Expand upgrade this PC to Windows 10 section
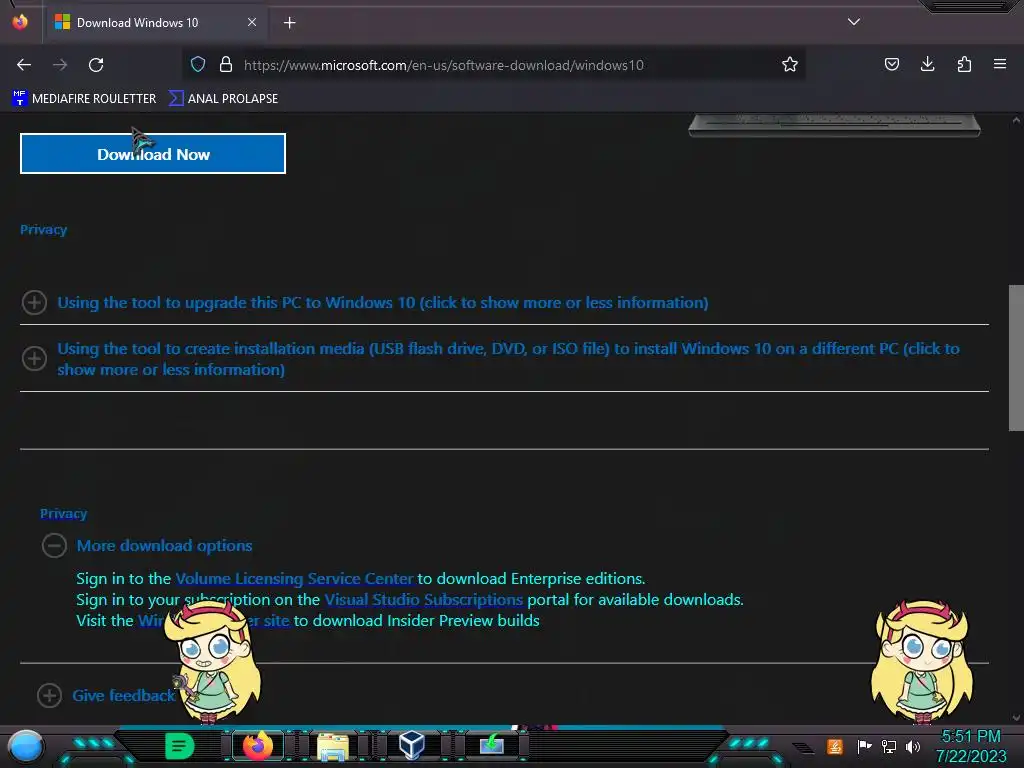The height and width of the screenshot is (768, 1024). [383, 302]
